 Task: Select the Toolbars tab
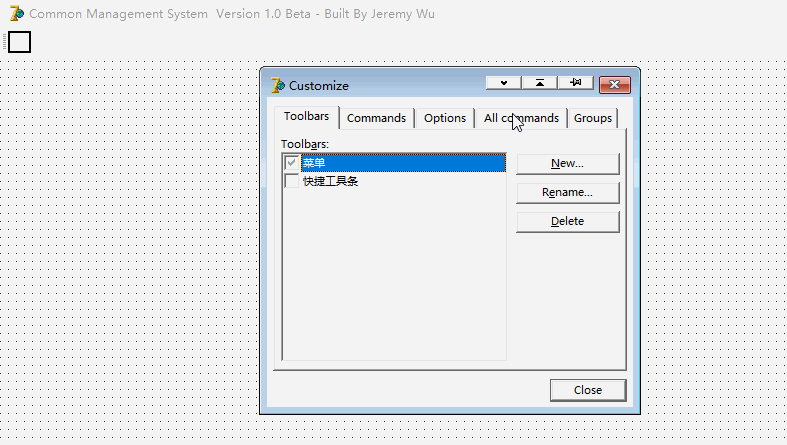pyautogui.click(x=306, y=117)
